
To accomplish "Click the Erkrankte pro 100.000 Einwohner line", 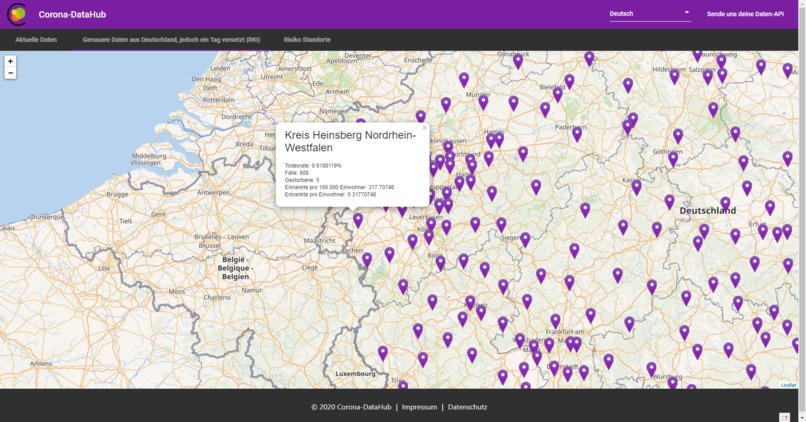I will [x=339, y=187].
